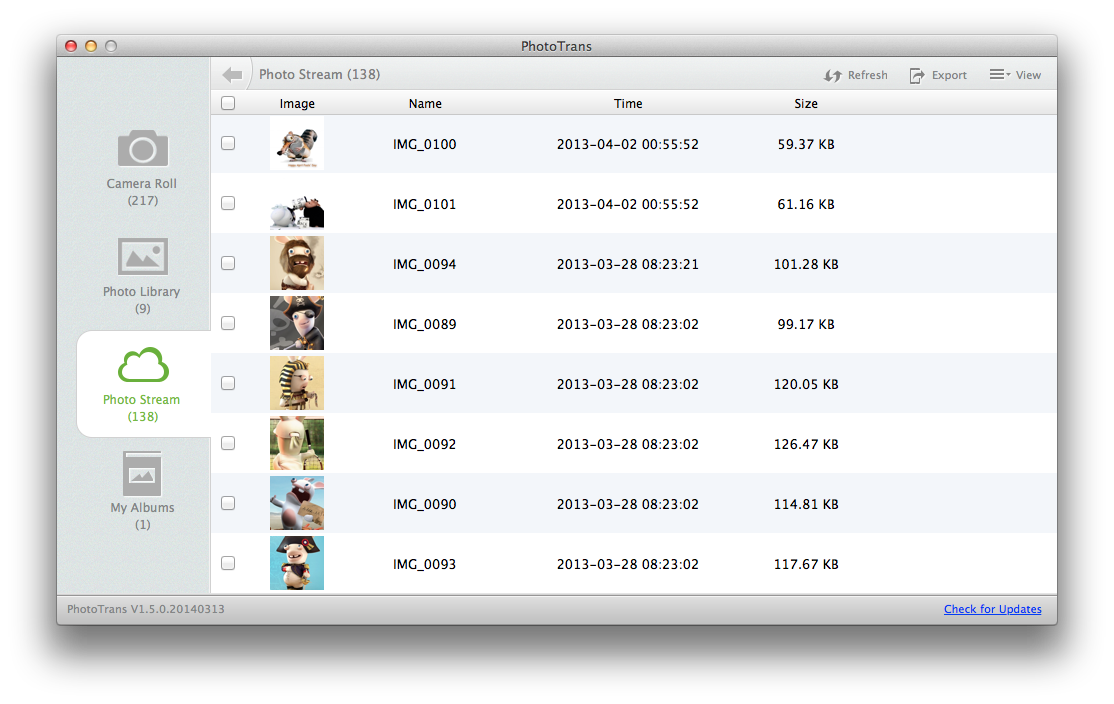Click the file name IMG_0093
Image resolution: width=1114 pixels, height=704 pixels.
(x=424, y=565)
